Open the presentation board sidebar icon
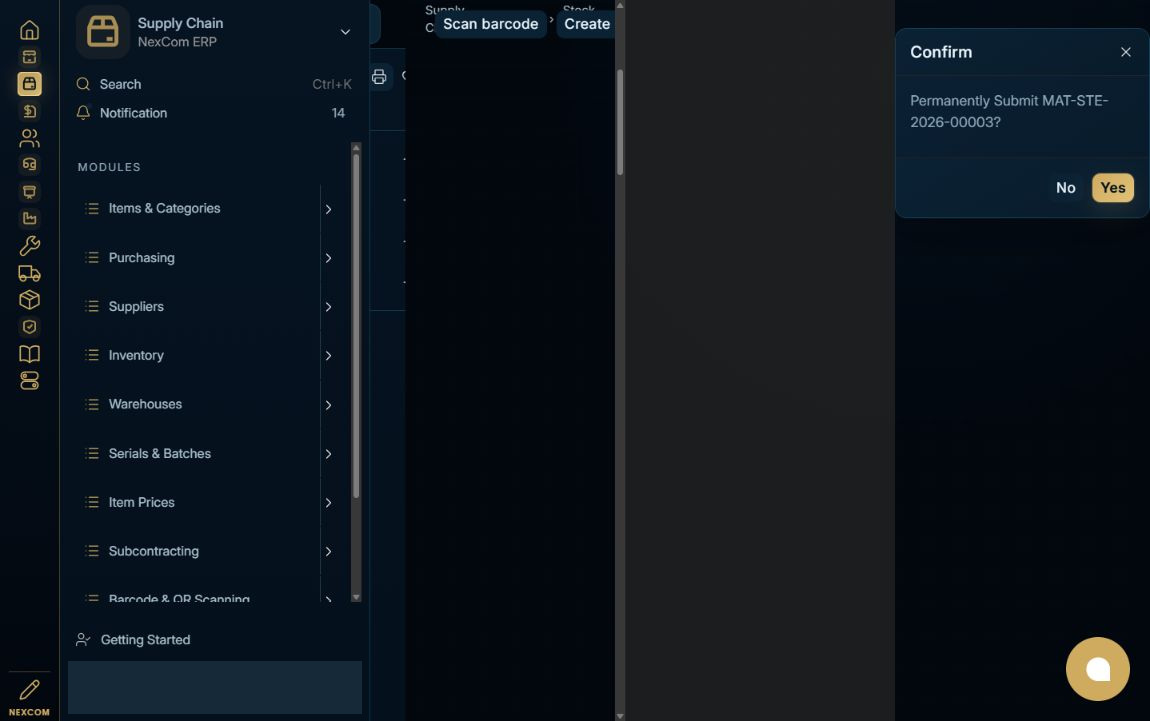Image resolution: width=1150 pixels, height=721 pixels. click(x=29, y=191)
